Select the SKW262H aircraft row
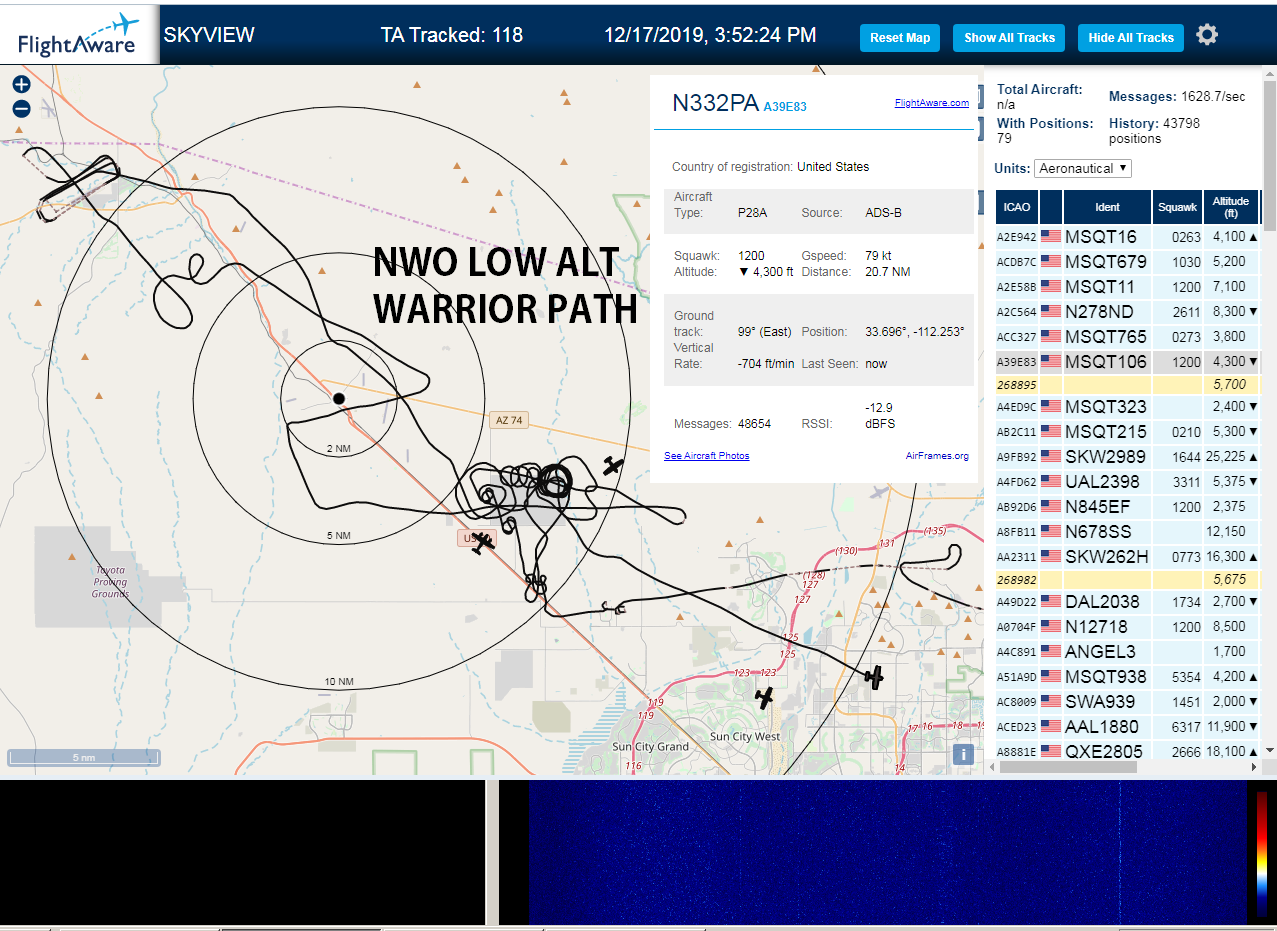1277x931 pixels. [1127, 557]
